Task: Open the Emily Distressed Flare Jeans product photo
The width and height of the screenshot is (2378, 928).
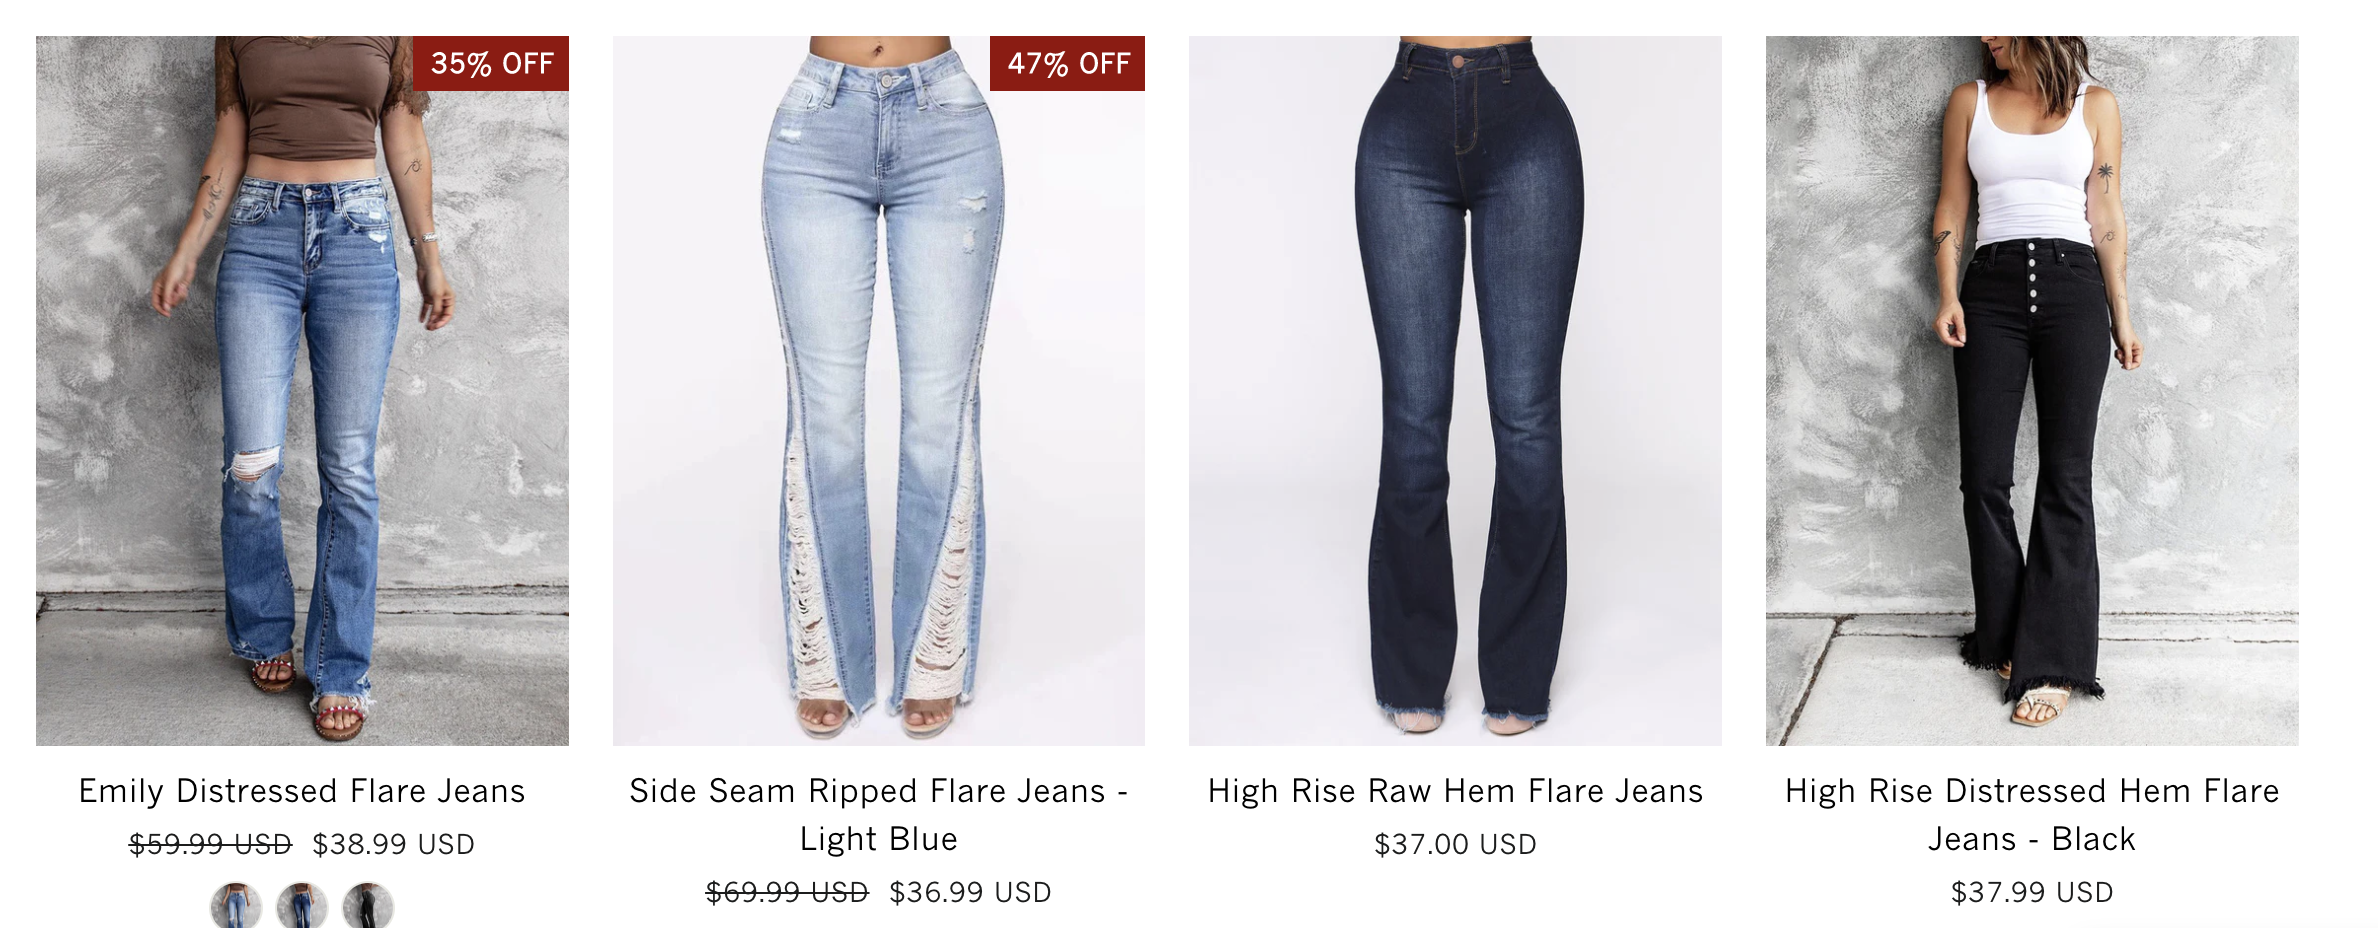Action: (302, 391)
